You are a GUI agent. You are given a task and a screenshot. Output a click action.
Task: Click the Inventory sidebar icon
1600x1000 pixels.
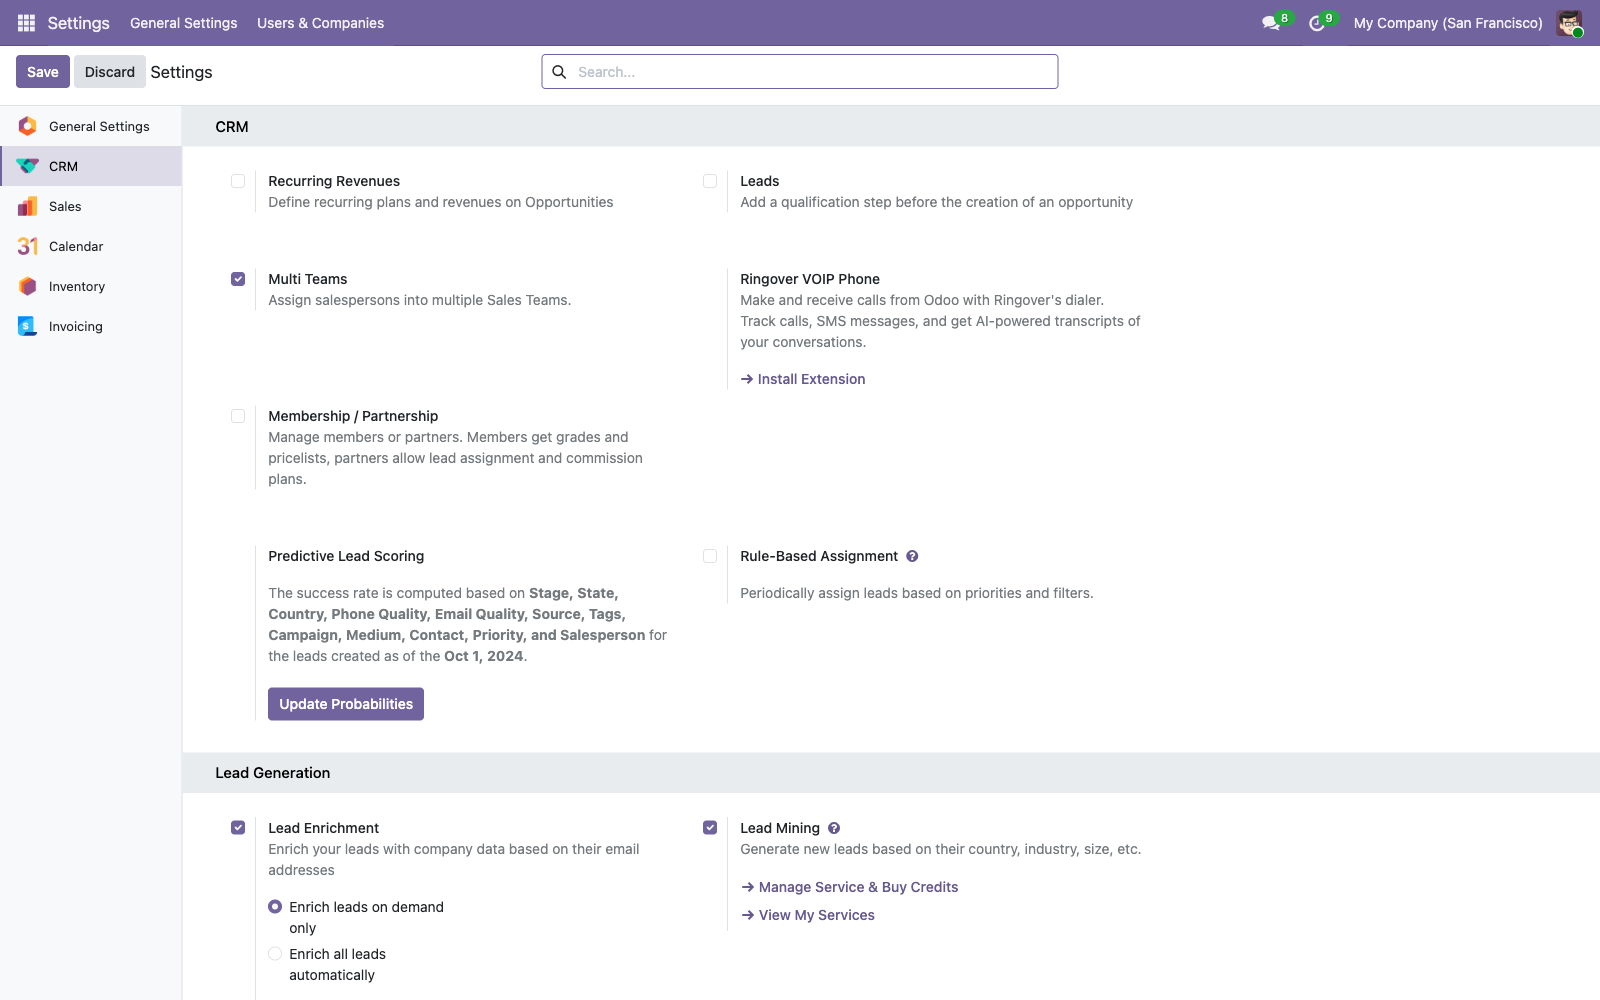(x=28, y=286)
